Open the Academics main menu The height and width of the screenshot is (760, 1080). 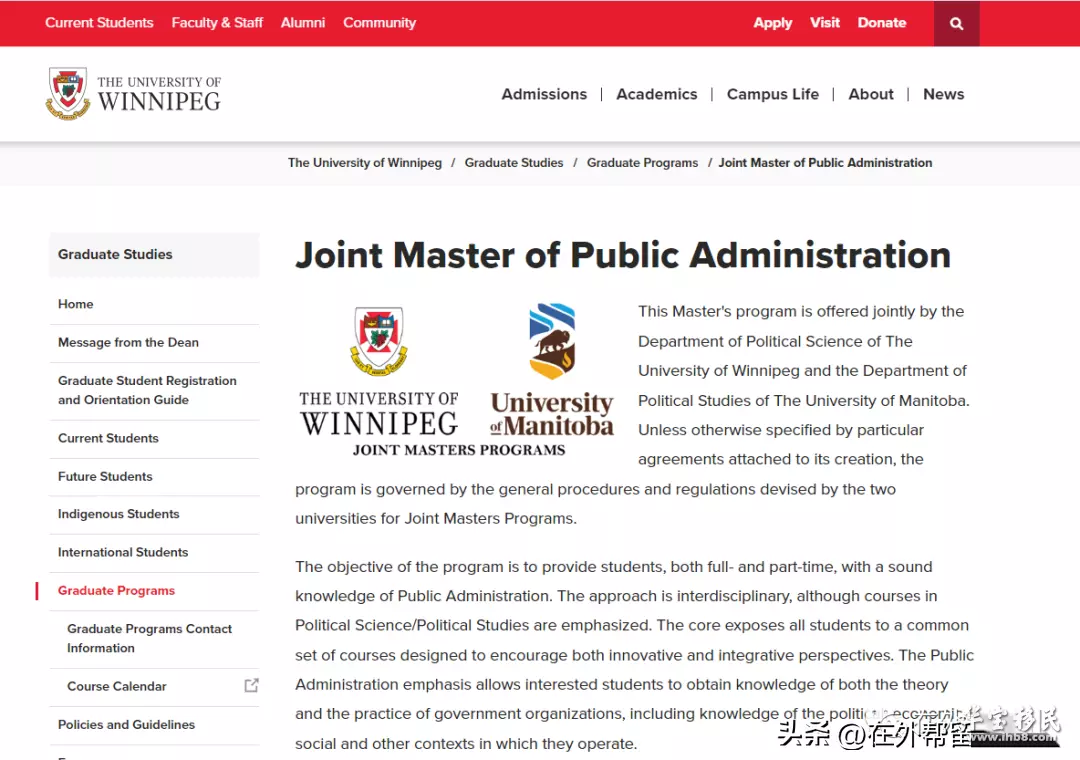click(656, 94)
